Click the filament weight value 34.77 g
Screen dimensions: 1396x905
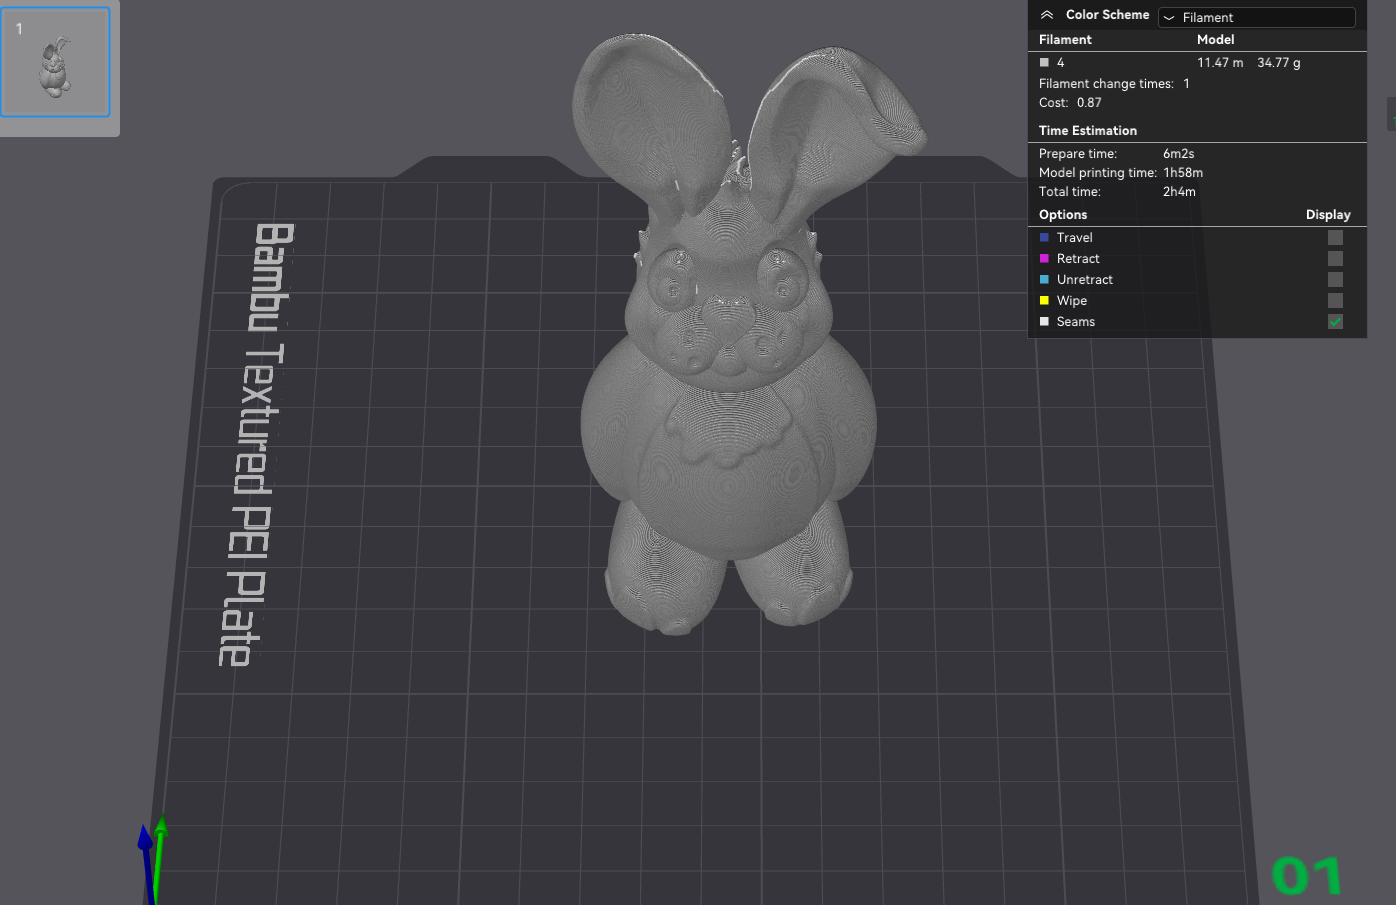pyautogui.click(x=1279, y=62)
